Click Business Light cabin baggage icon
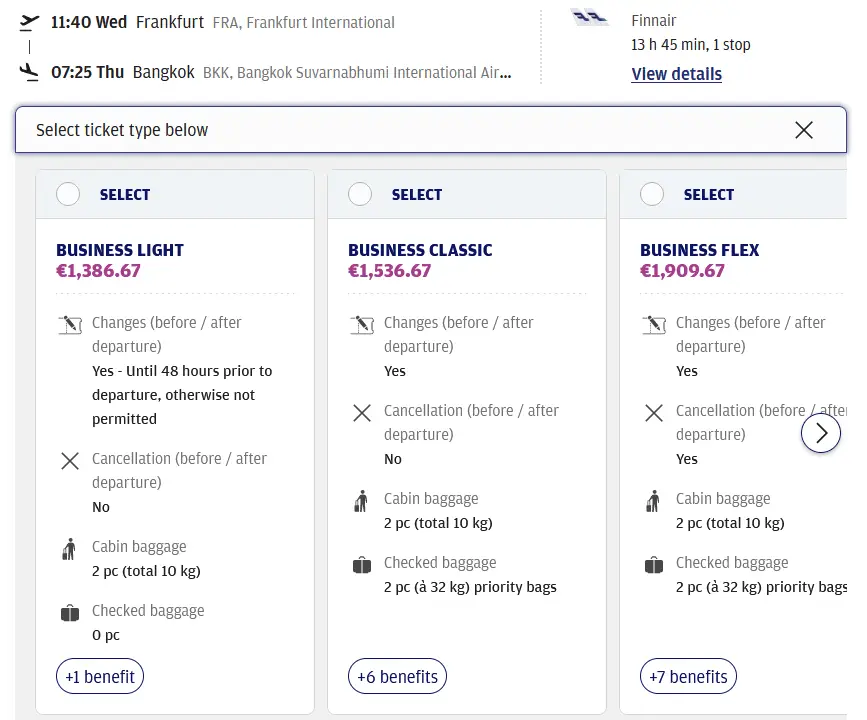 69,548
